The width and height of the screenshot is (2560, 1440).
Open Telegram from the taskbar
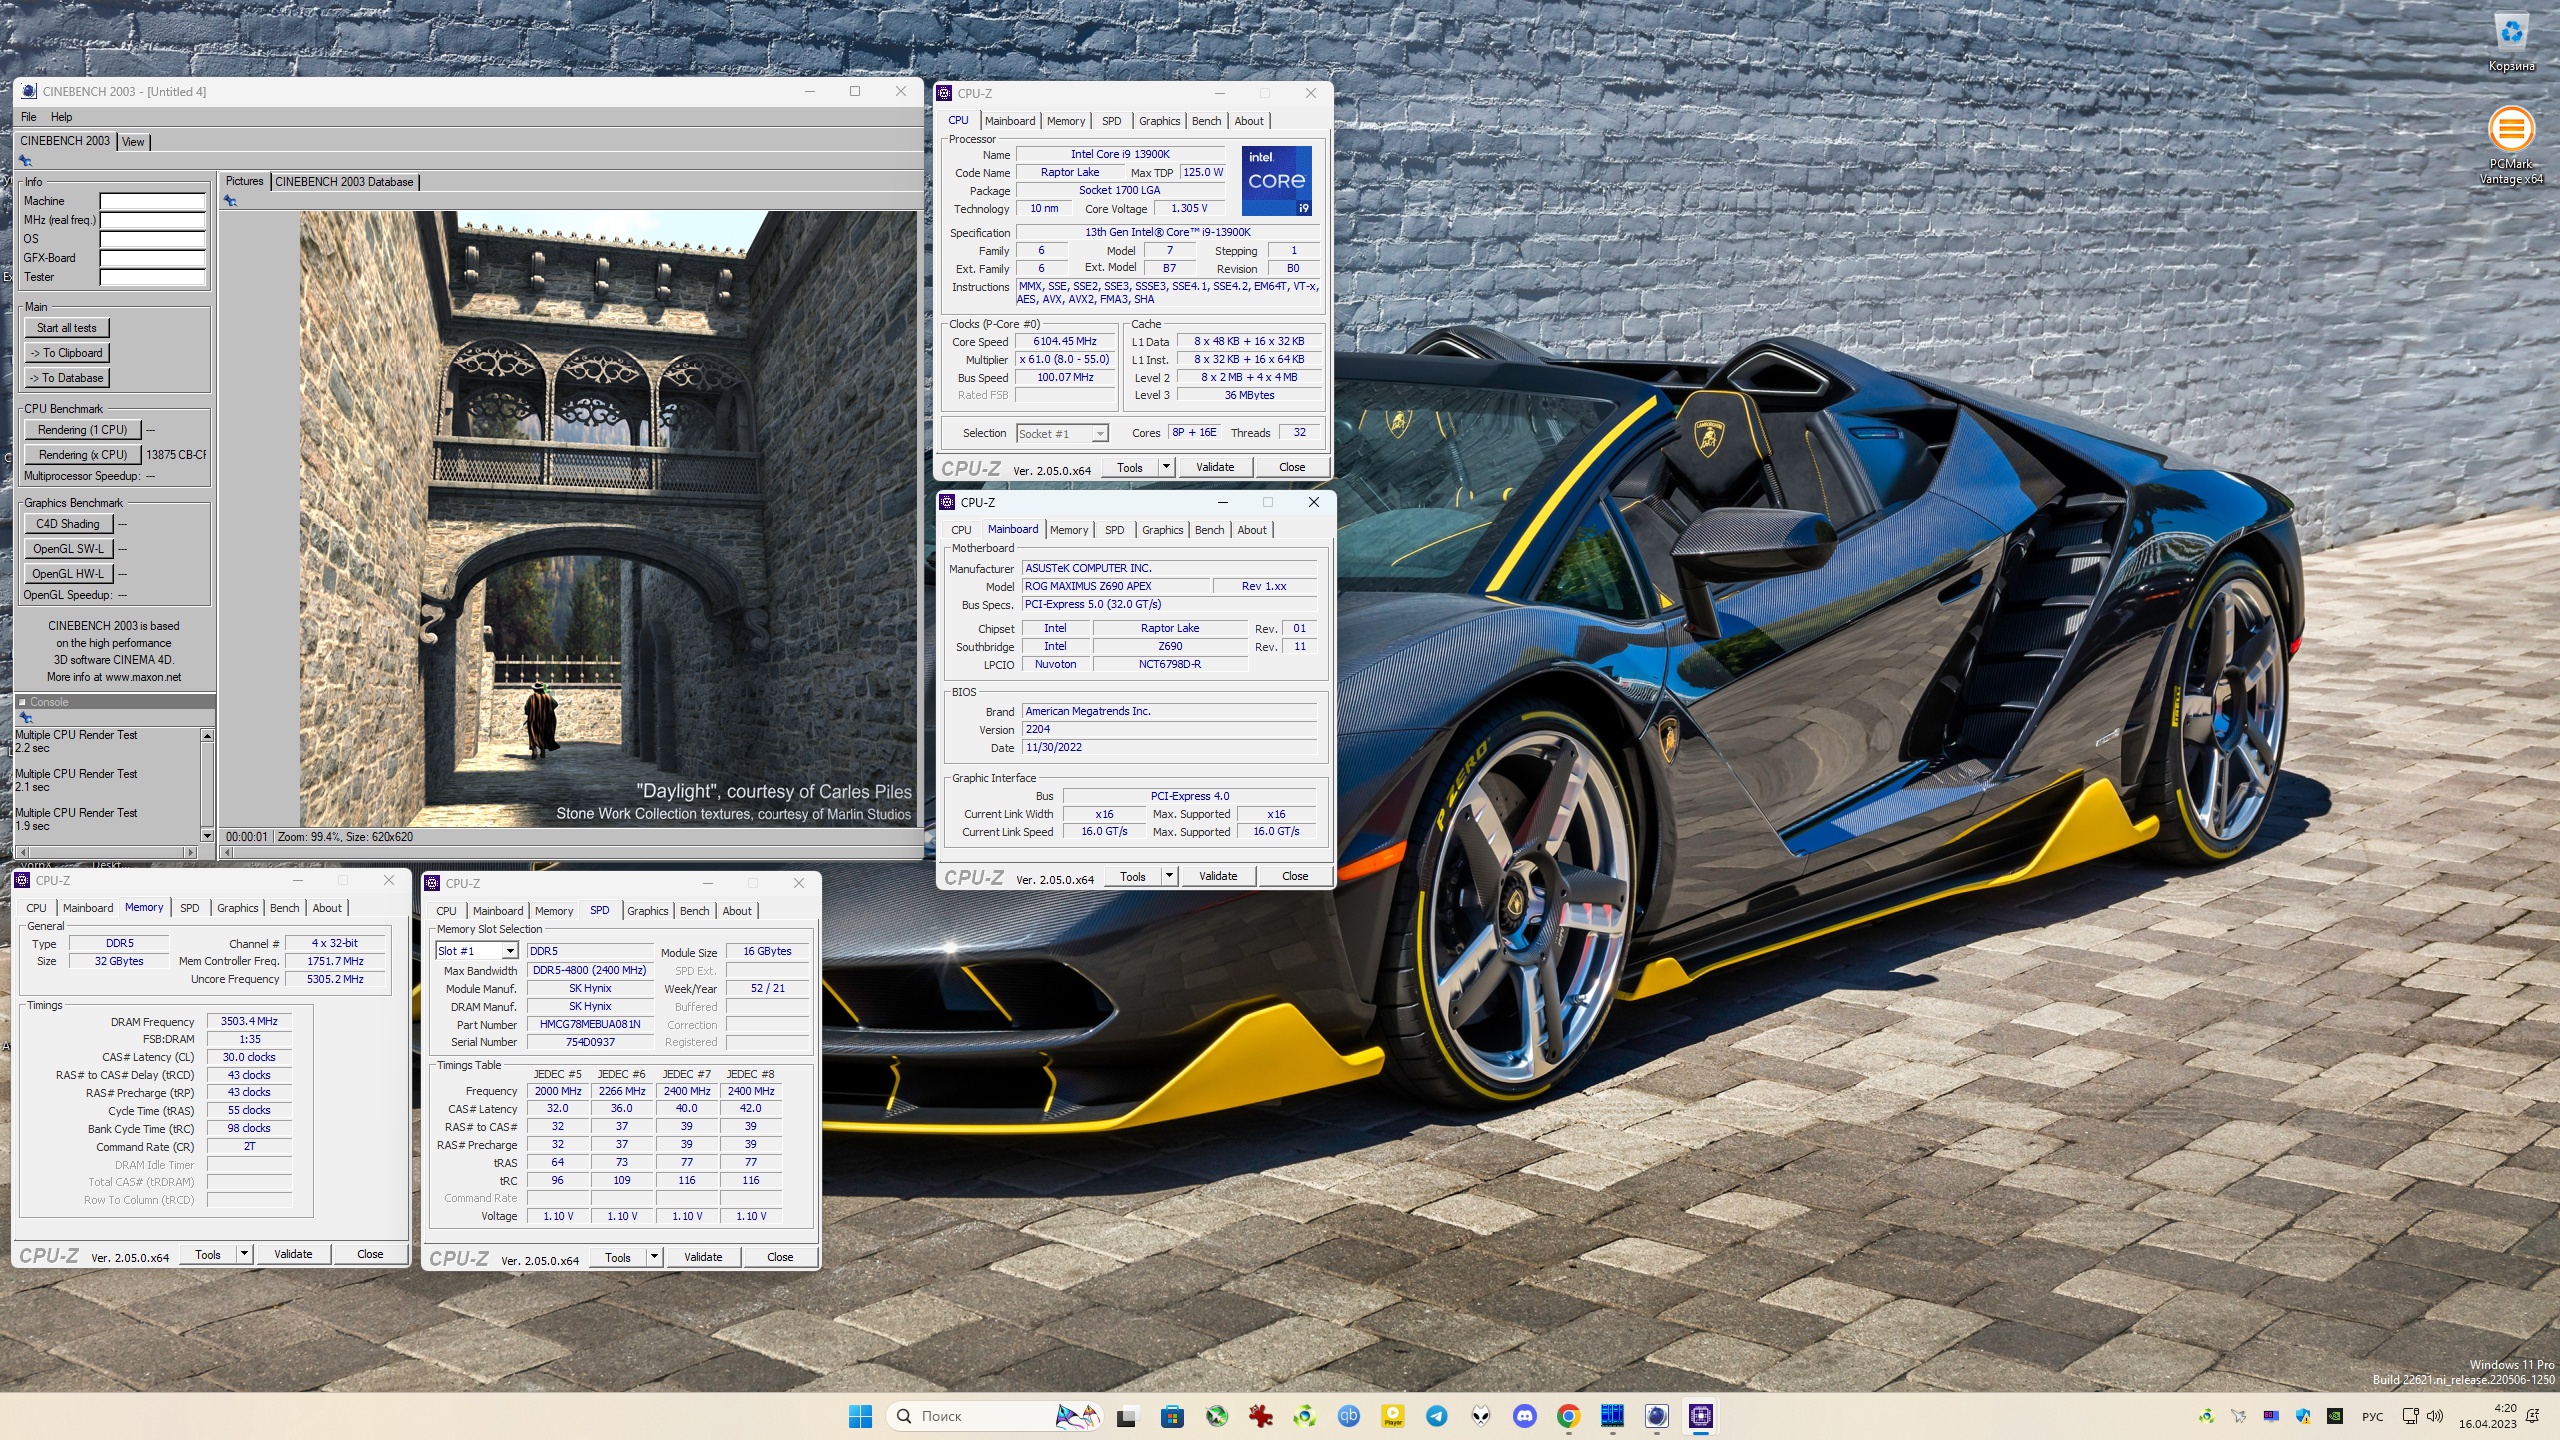pos(1437,1416)
